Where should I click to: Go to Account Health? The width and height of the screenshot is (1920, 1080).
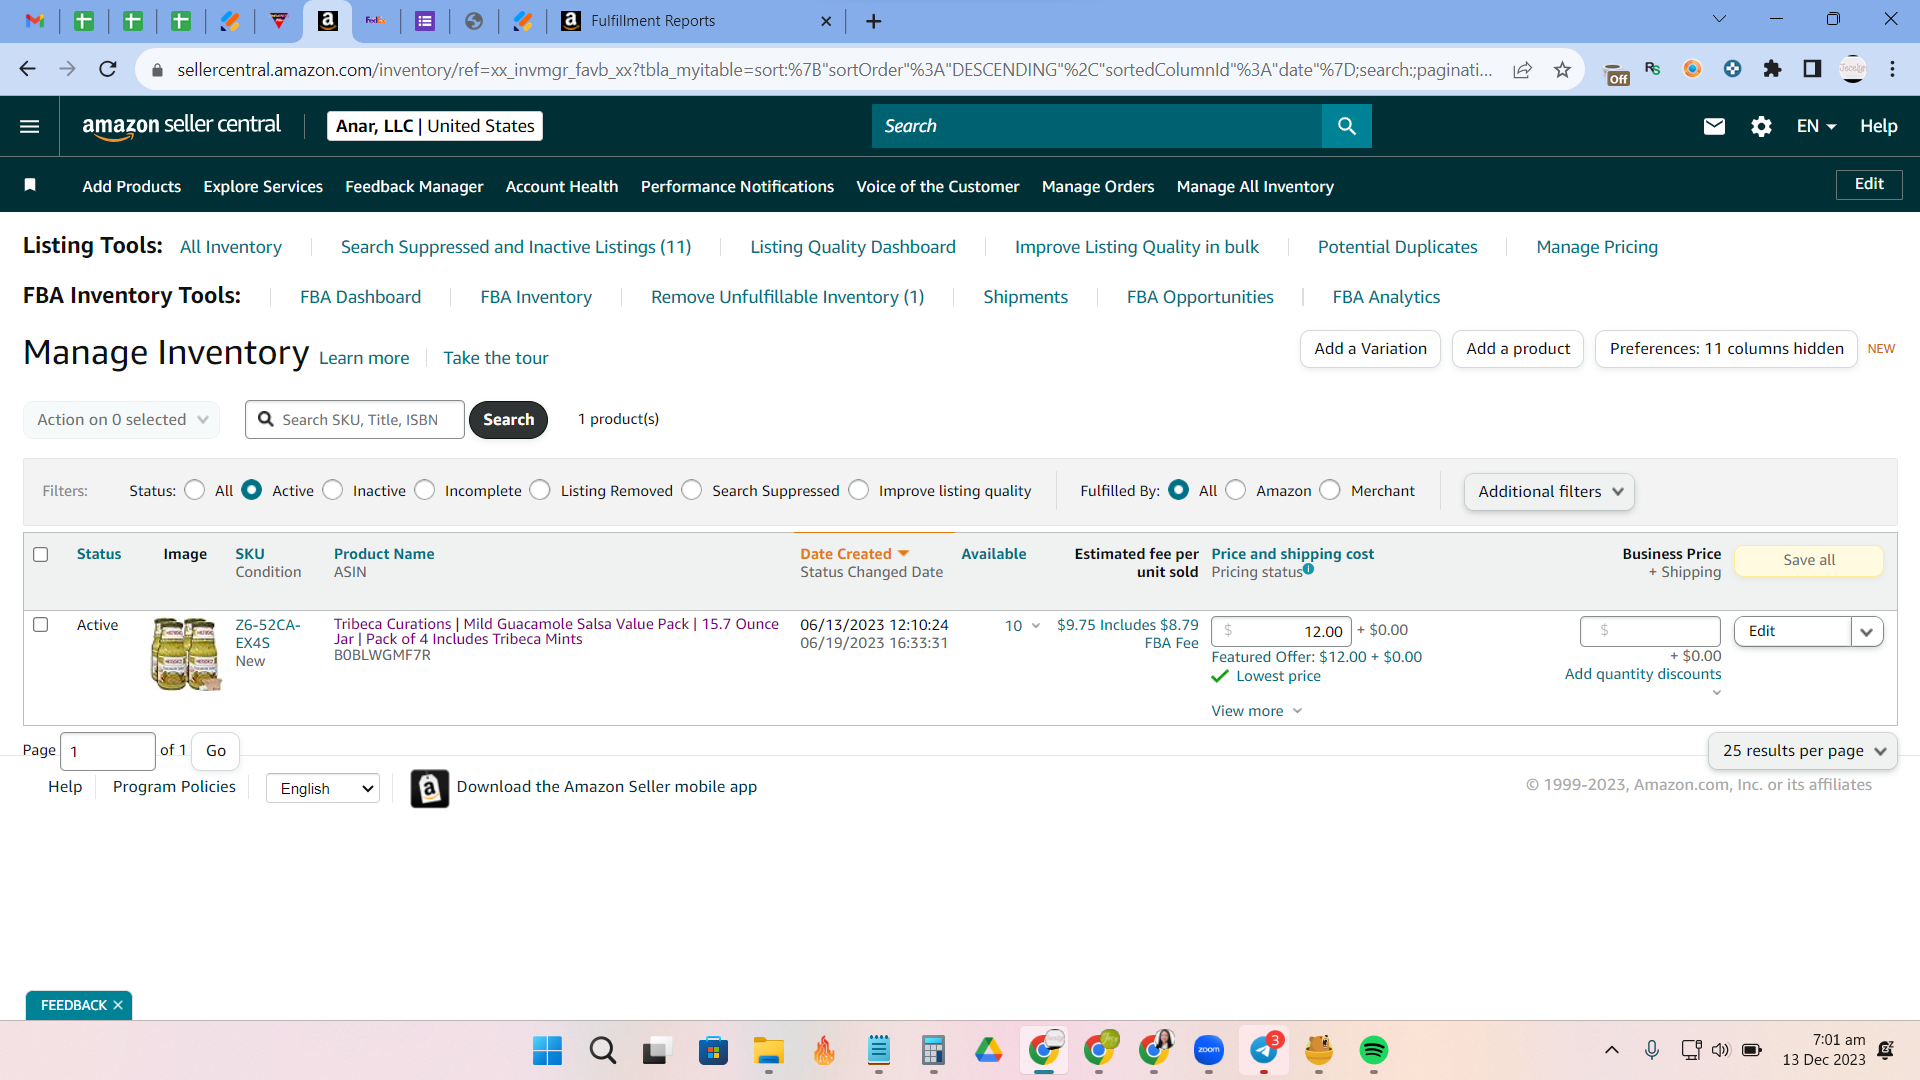tap(562, 186)
